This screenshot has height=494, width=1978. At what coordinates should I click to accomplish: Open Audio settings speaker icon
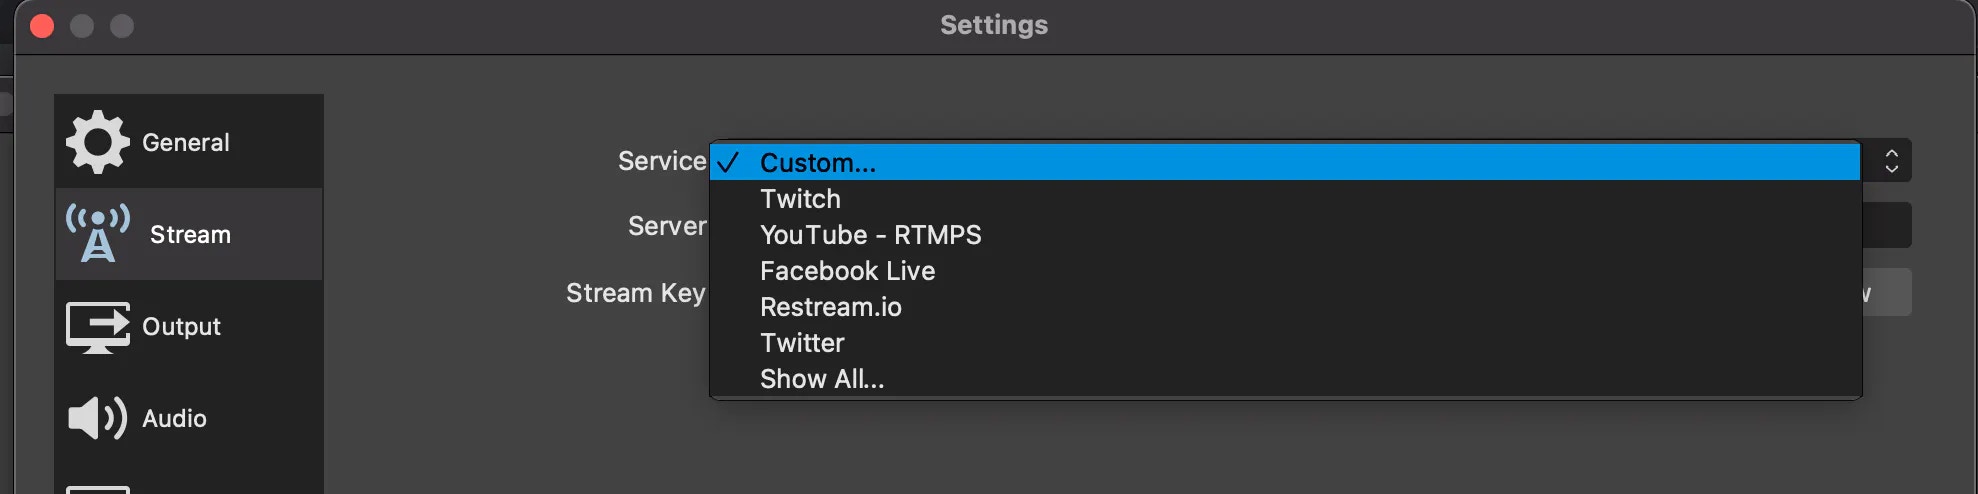pyautogui.click(x=97, y=418)
